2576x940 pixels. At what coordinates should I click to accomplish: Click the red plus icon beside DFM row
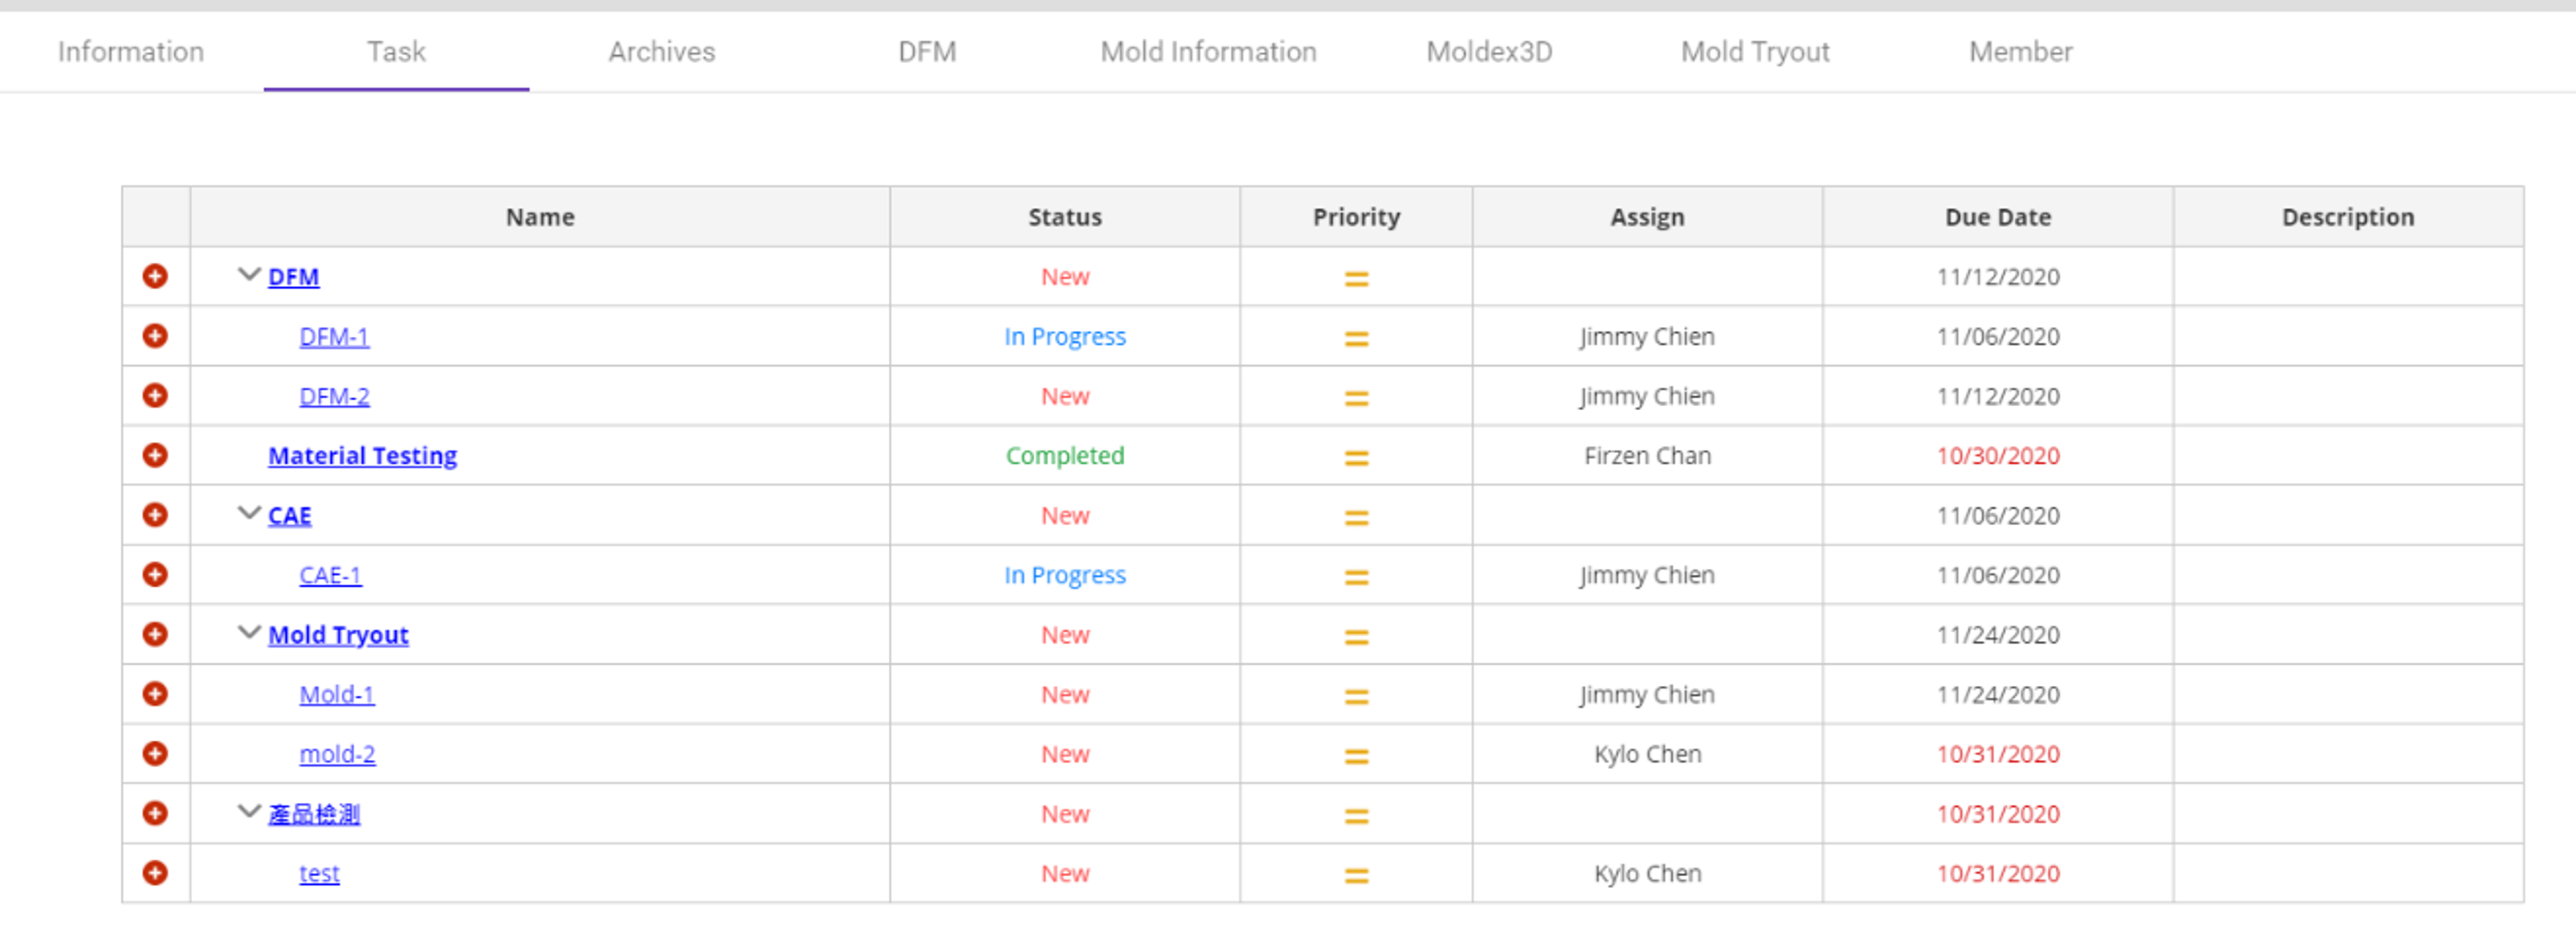click(155, 276)
